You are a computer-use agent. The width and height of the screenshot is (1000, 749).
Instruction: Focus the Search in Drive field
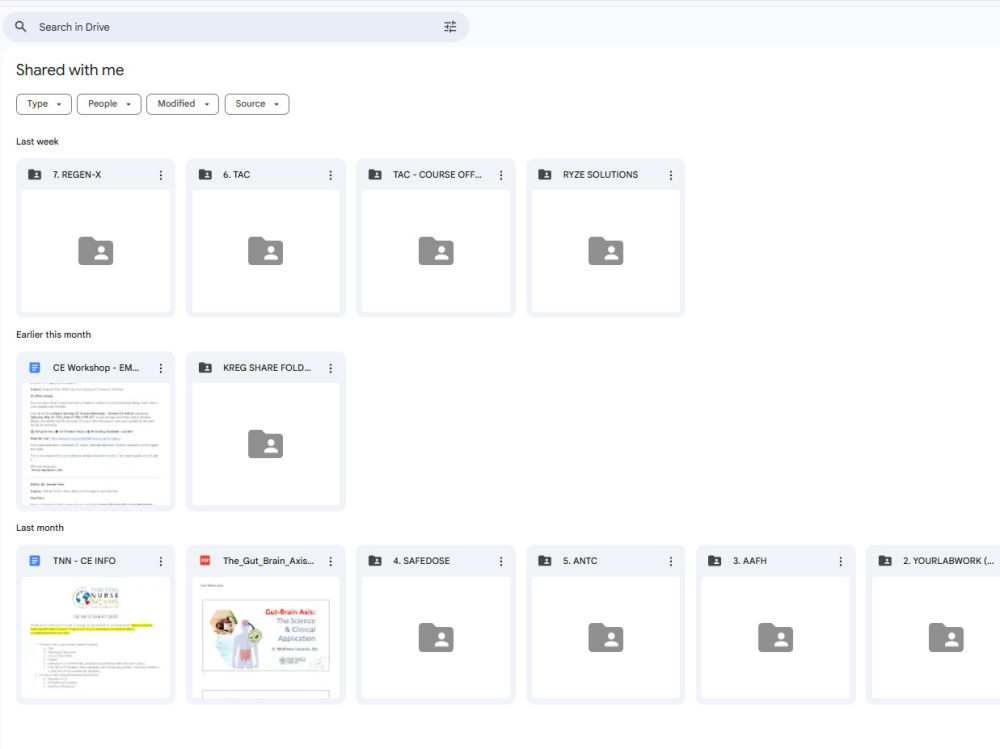(x=236, y=27)
